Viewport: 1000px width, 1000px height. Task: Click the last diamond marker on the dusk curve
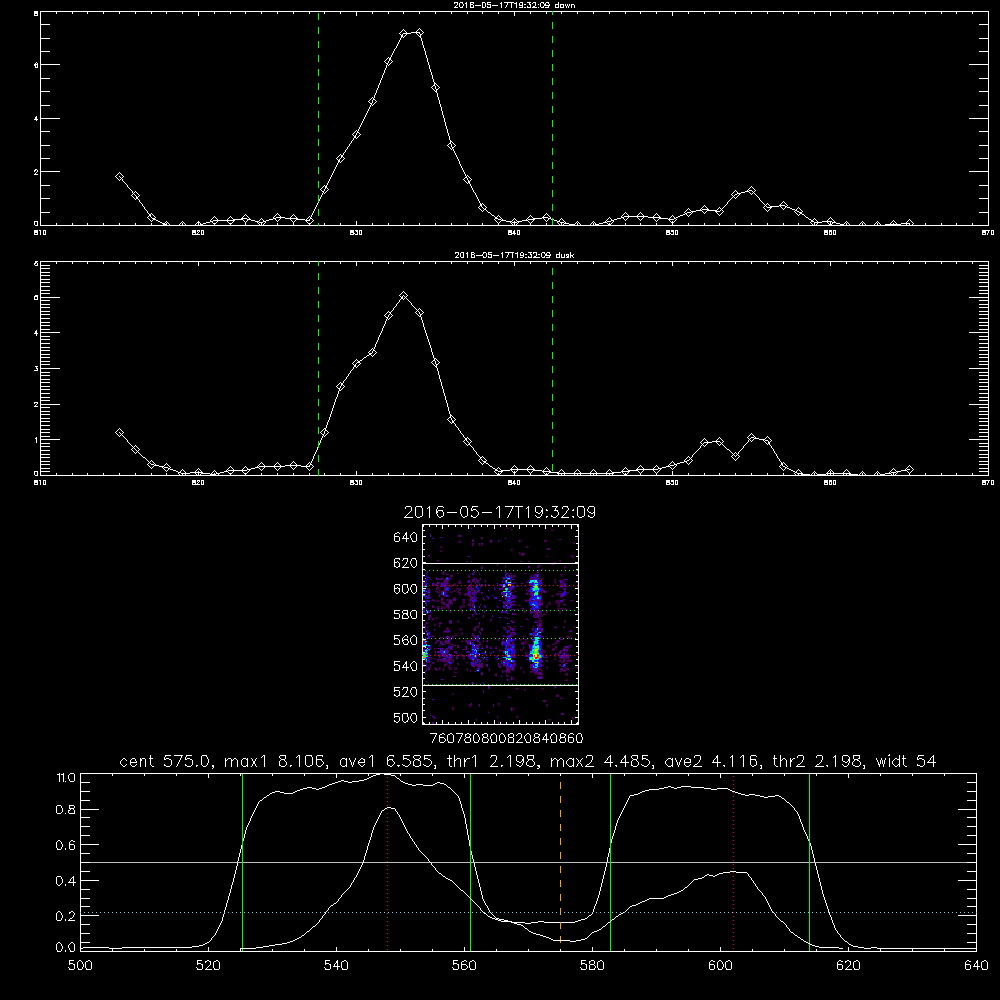tap(909, 469)
